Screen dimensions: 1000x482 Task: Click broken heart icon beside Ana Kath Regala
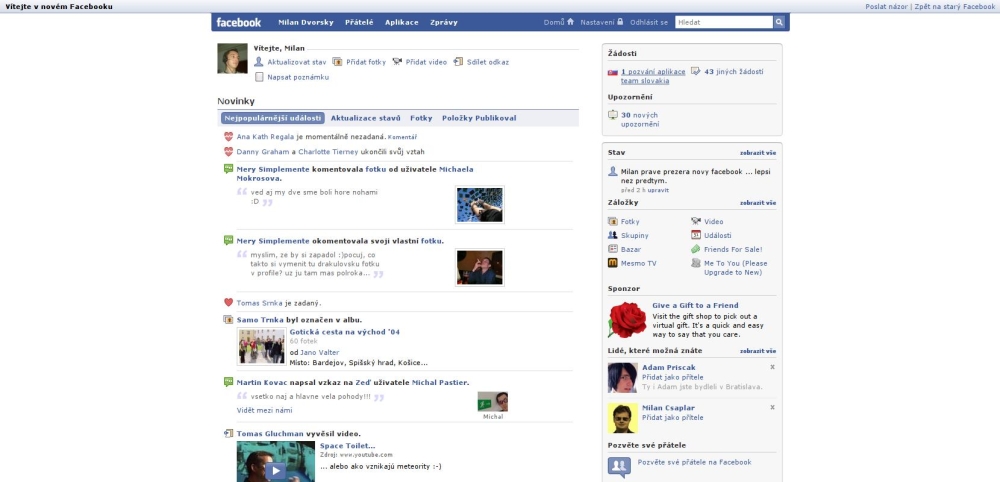[x=228, y=136]
